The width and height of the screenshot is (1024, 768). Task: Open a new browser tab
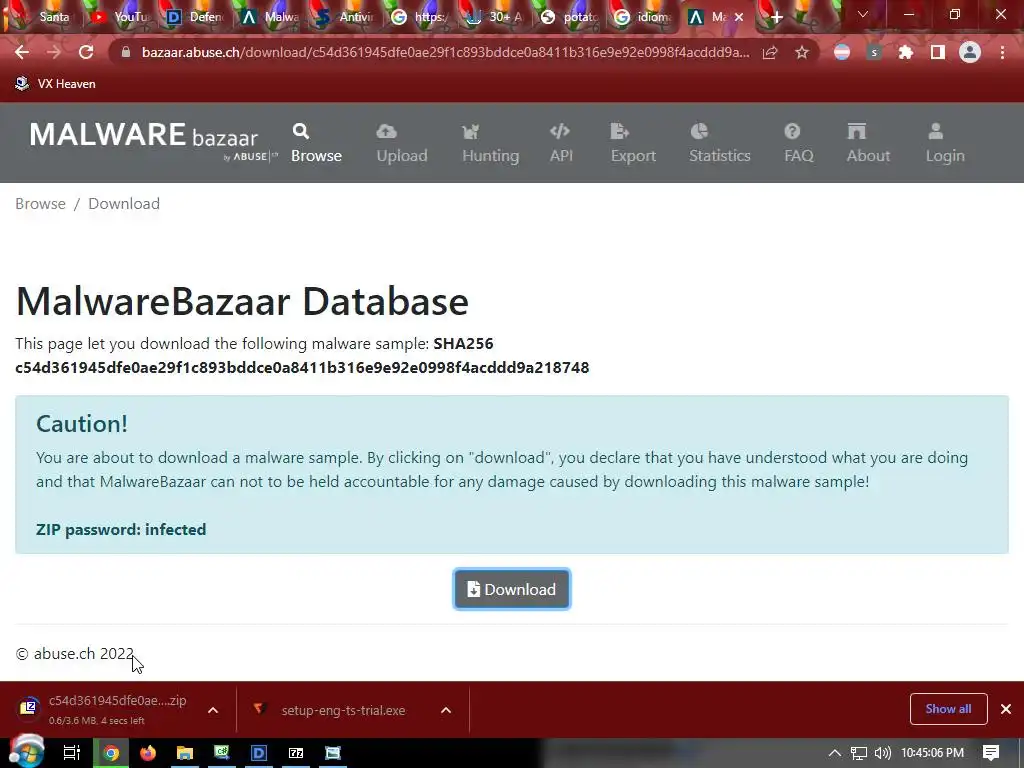[776, 18]
